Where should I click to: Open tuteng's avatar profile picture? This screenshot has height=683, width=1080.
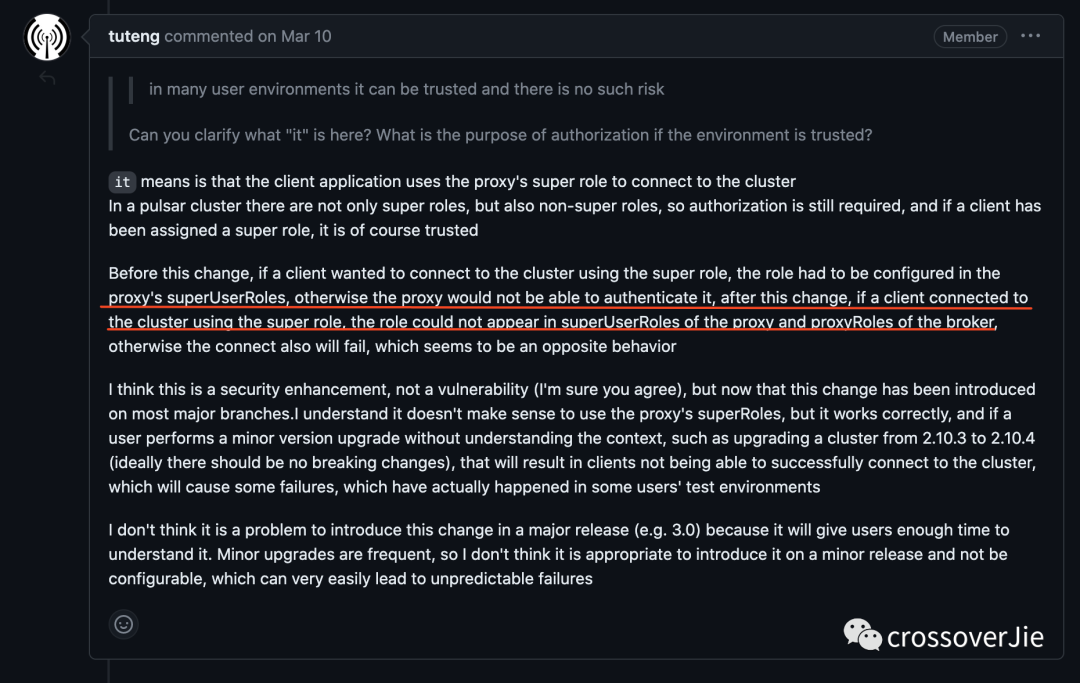click(x=47, y=37)
